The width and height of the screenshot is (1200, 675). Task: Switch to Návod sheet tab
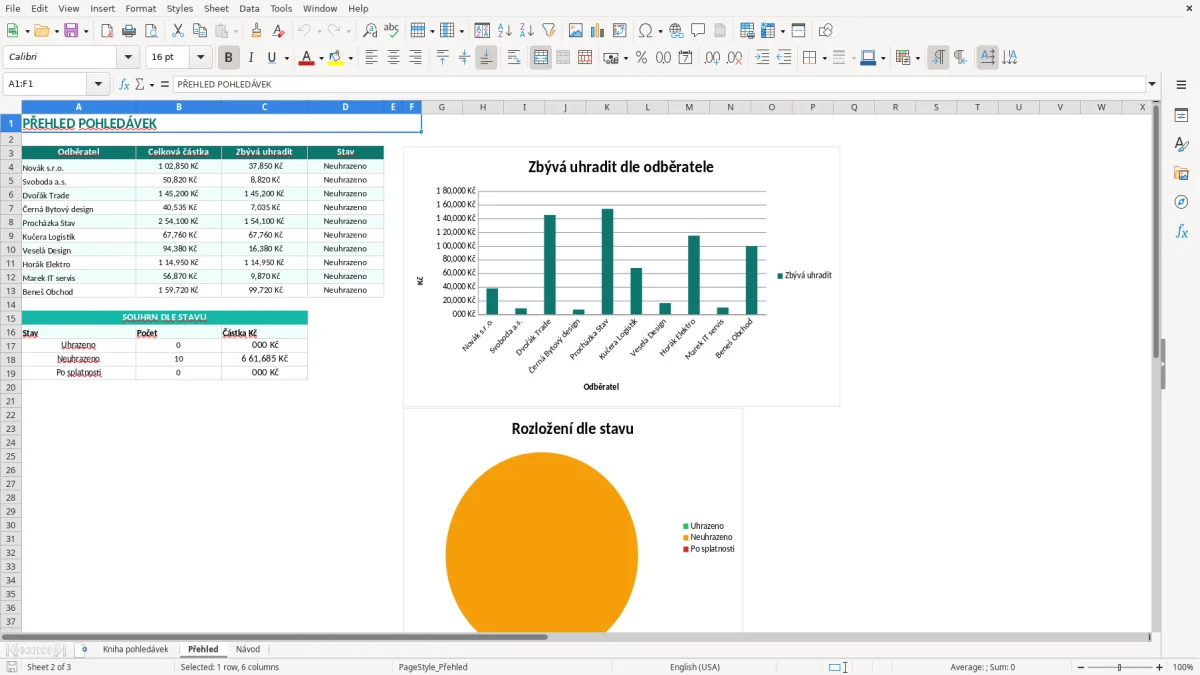click(x=248, y=649)
